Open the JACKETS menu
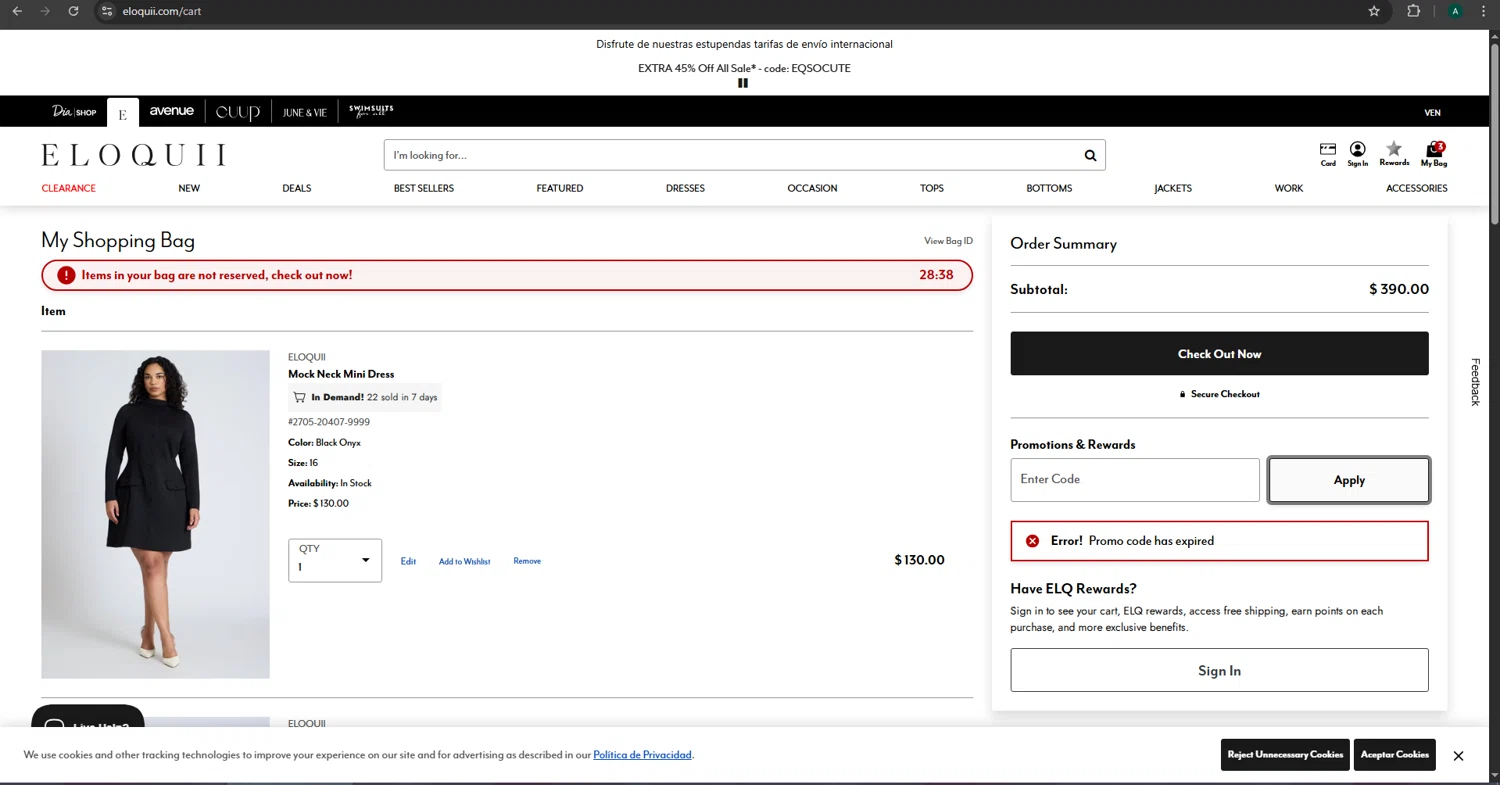This screenshot has width=1500, height=785. (x=1173, y=188)
